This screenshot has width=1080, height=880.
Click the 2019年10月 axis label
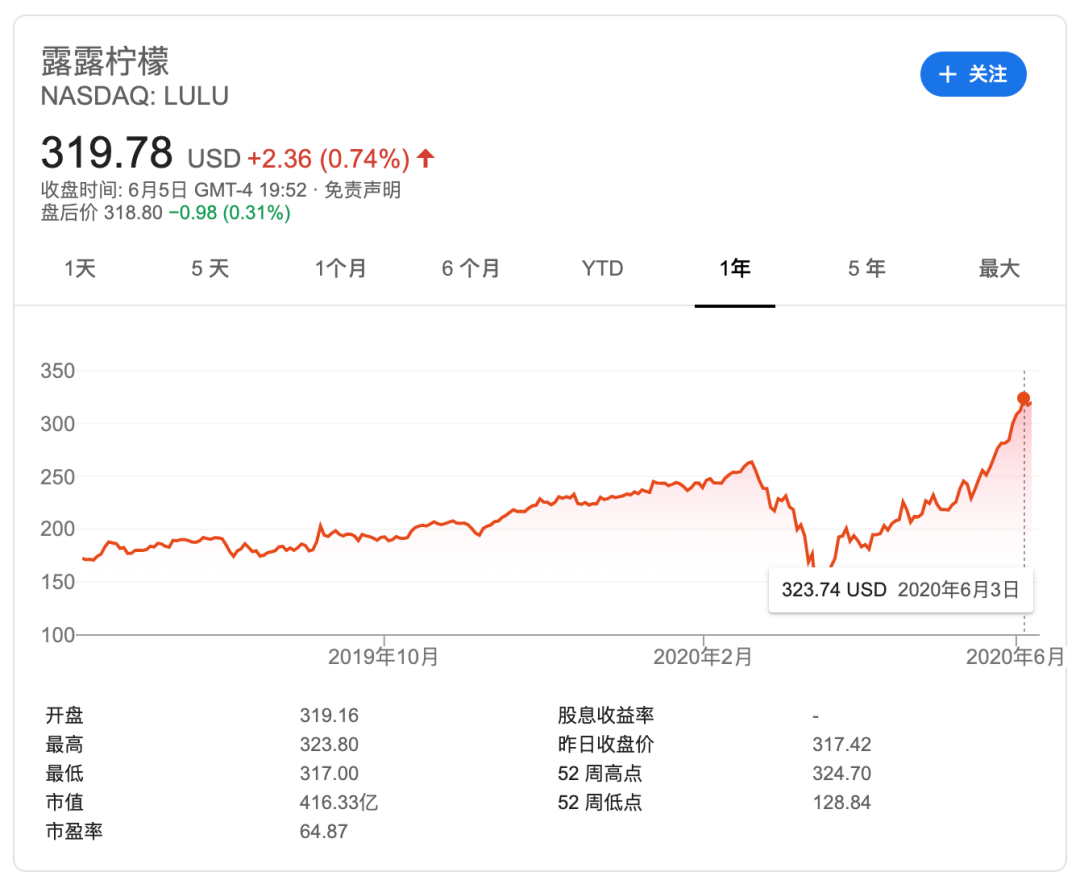point(383,657)
